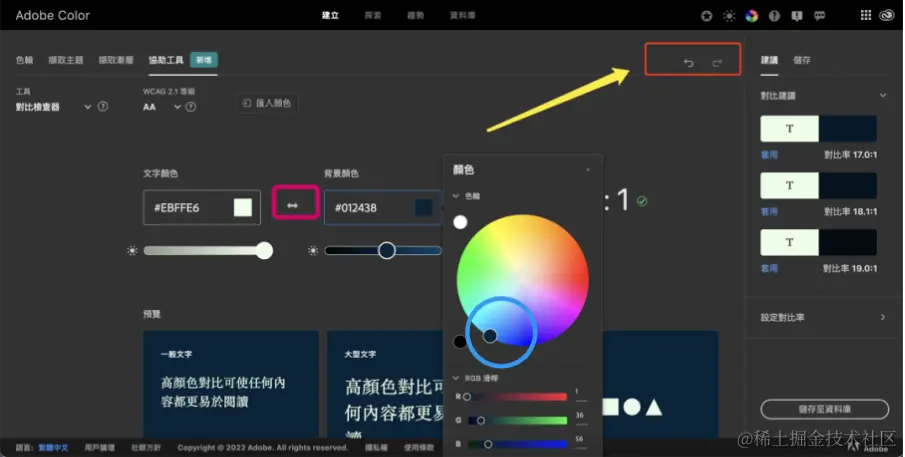Apply suggestion with ratio 17.0:1
Screen dimensions: 905x457
pos(769,155)
